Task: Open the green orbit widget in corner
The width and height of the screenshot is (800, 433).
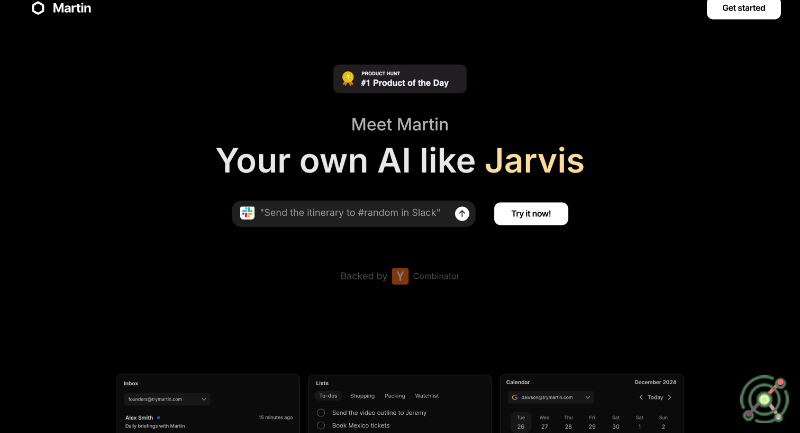Action: (x=764, y=399)
